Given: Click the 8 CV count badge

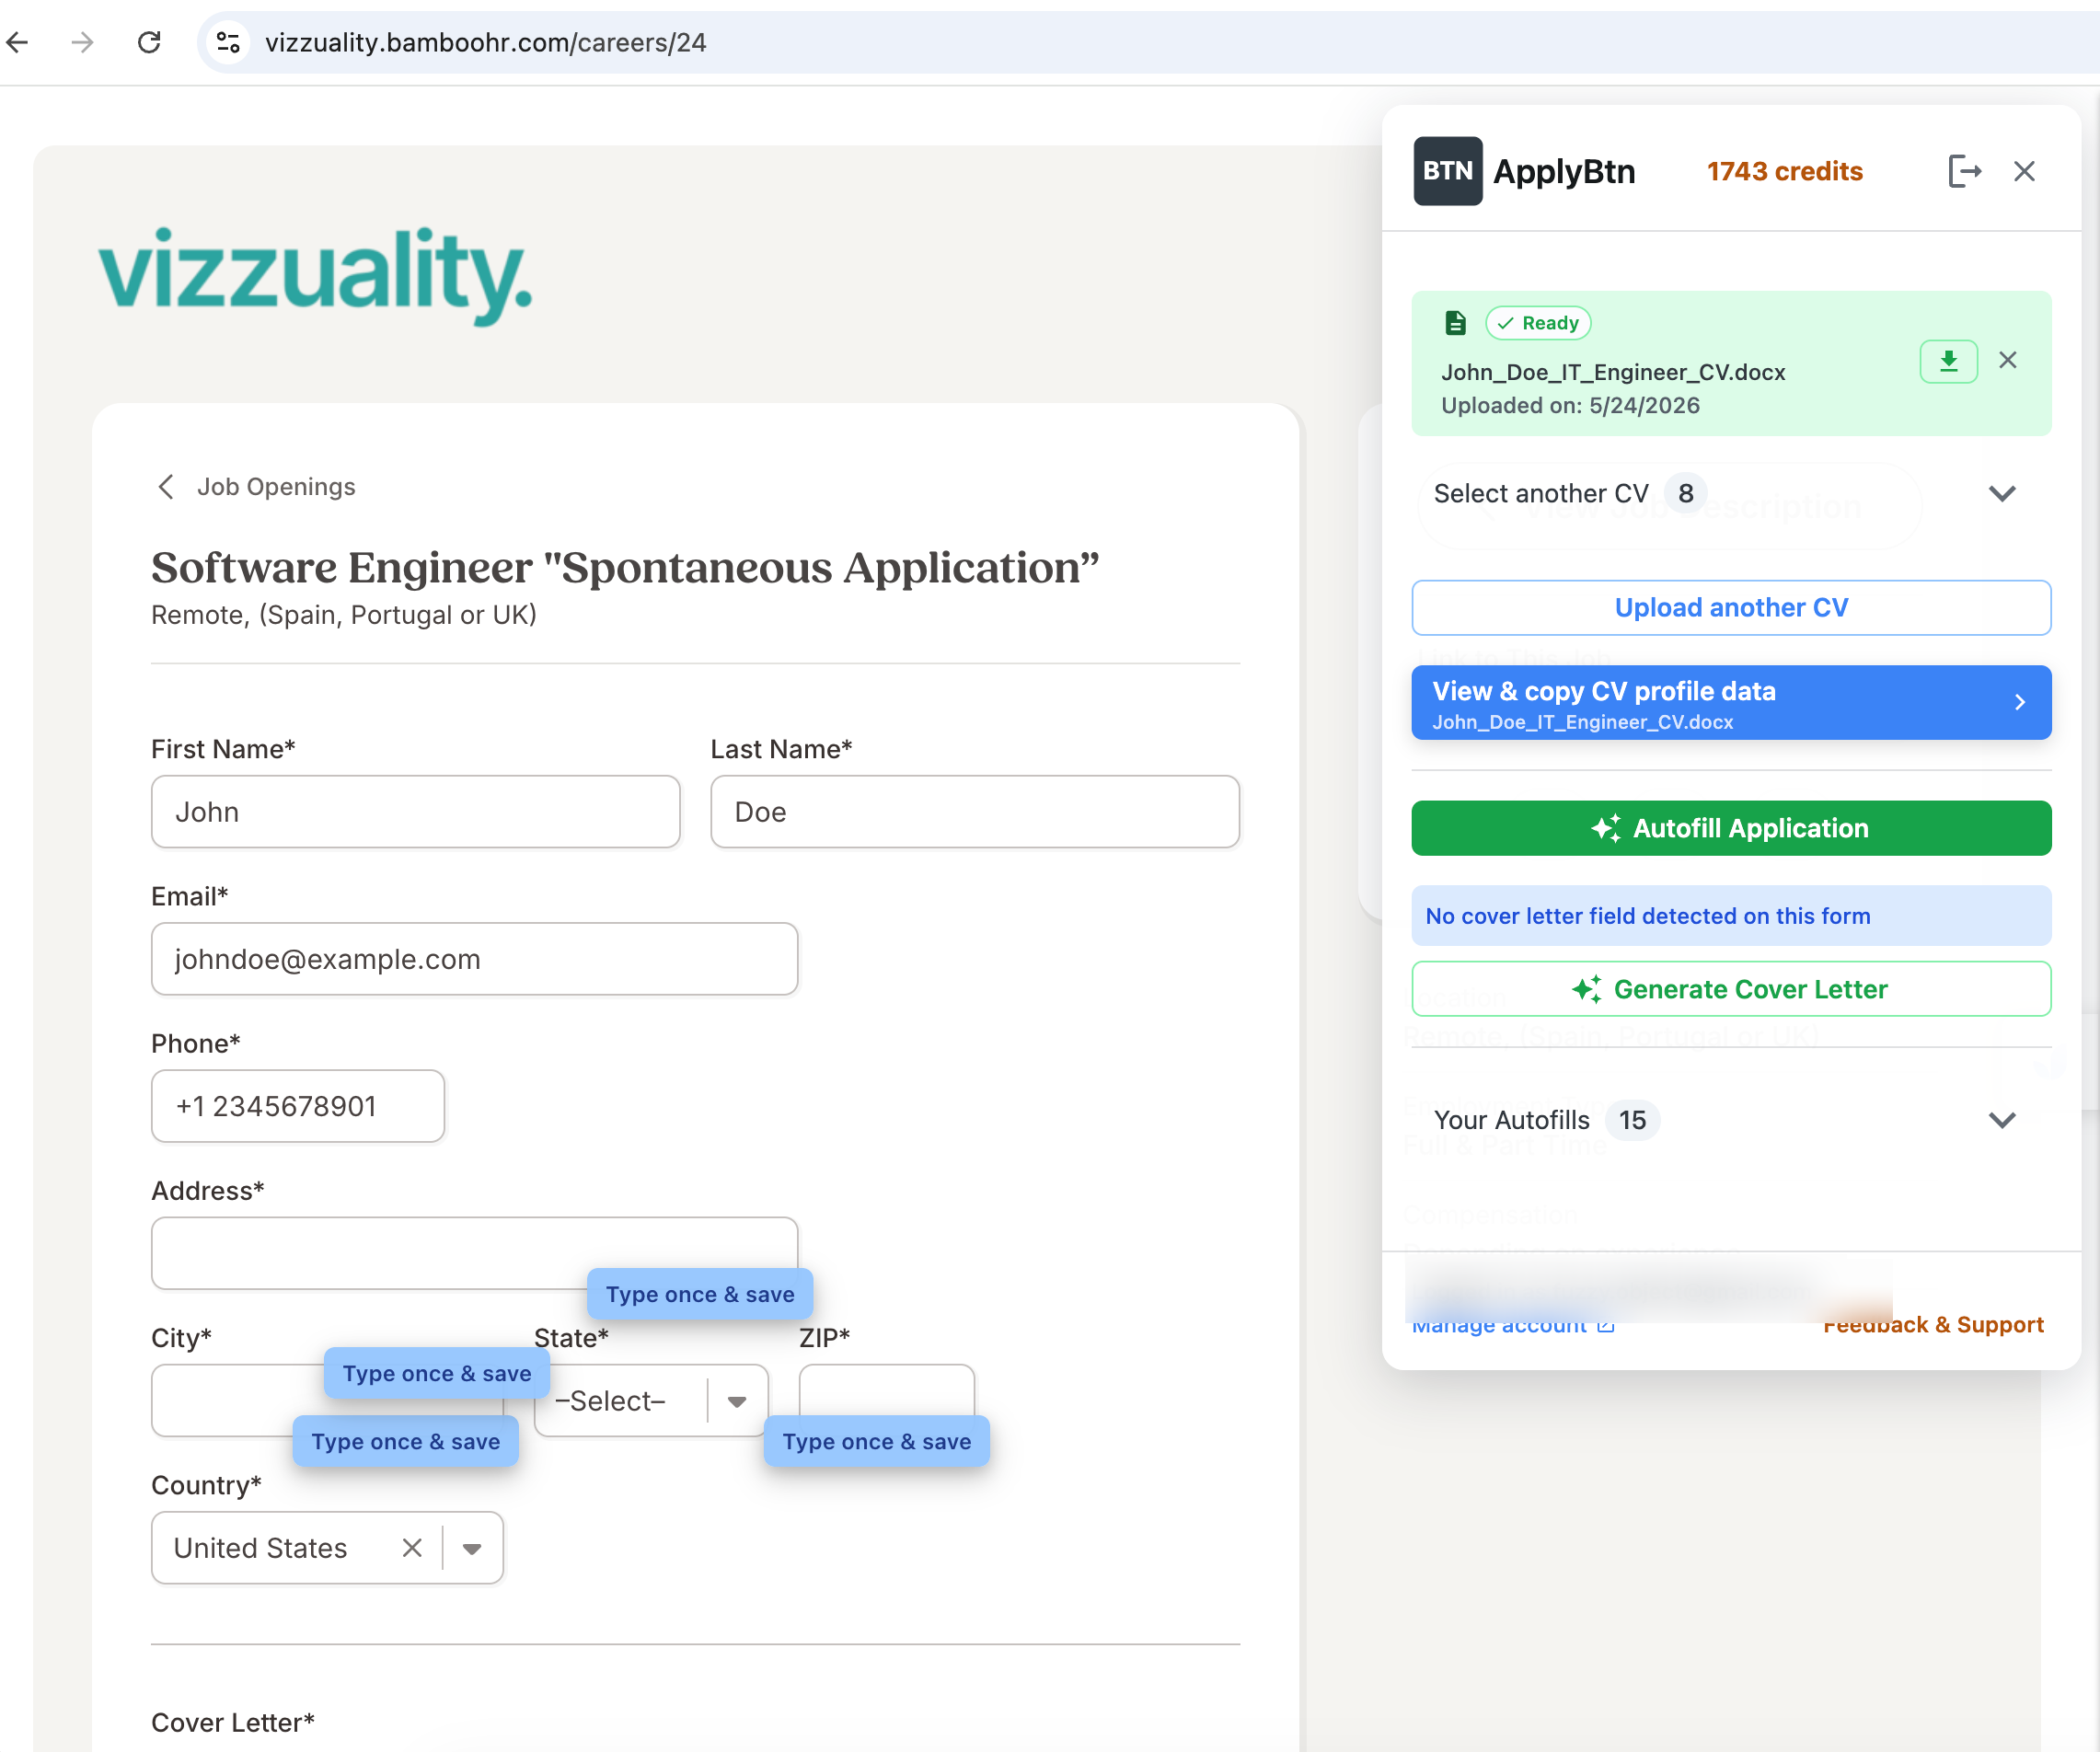Looking at the screenshot, I should [1685, 493].
